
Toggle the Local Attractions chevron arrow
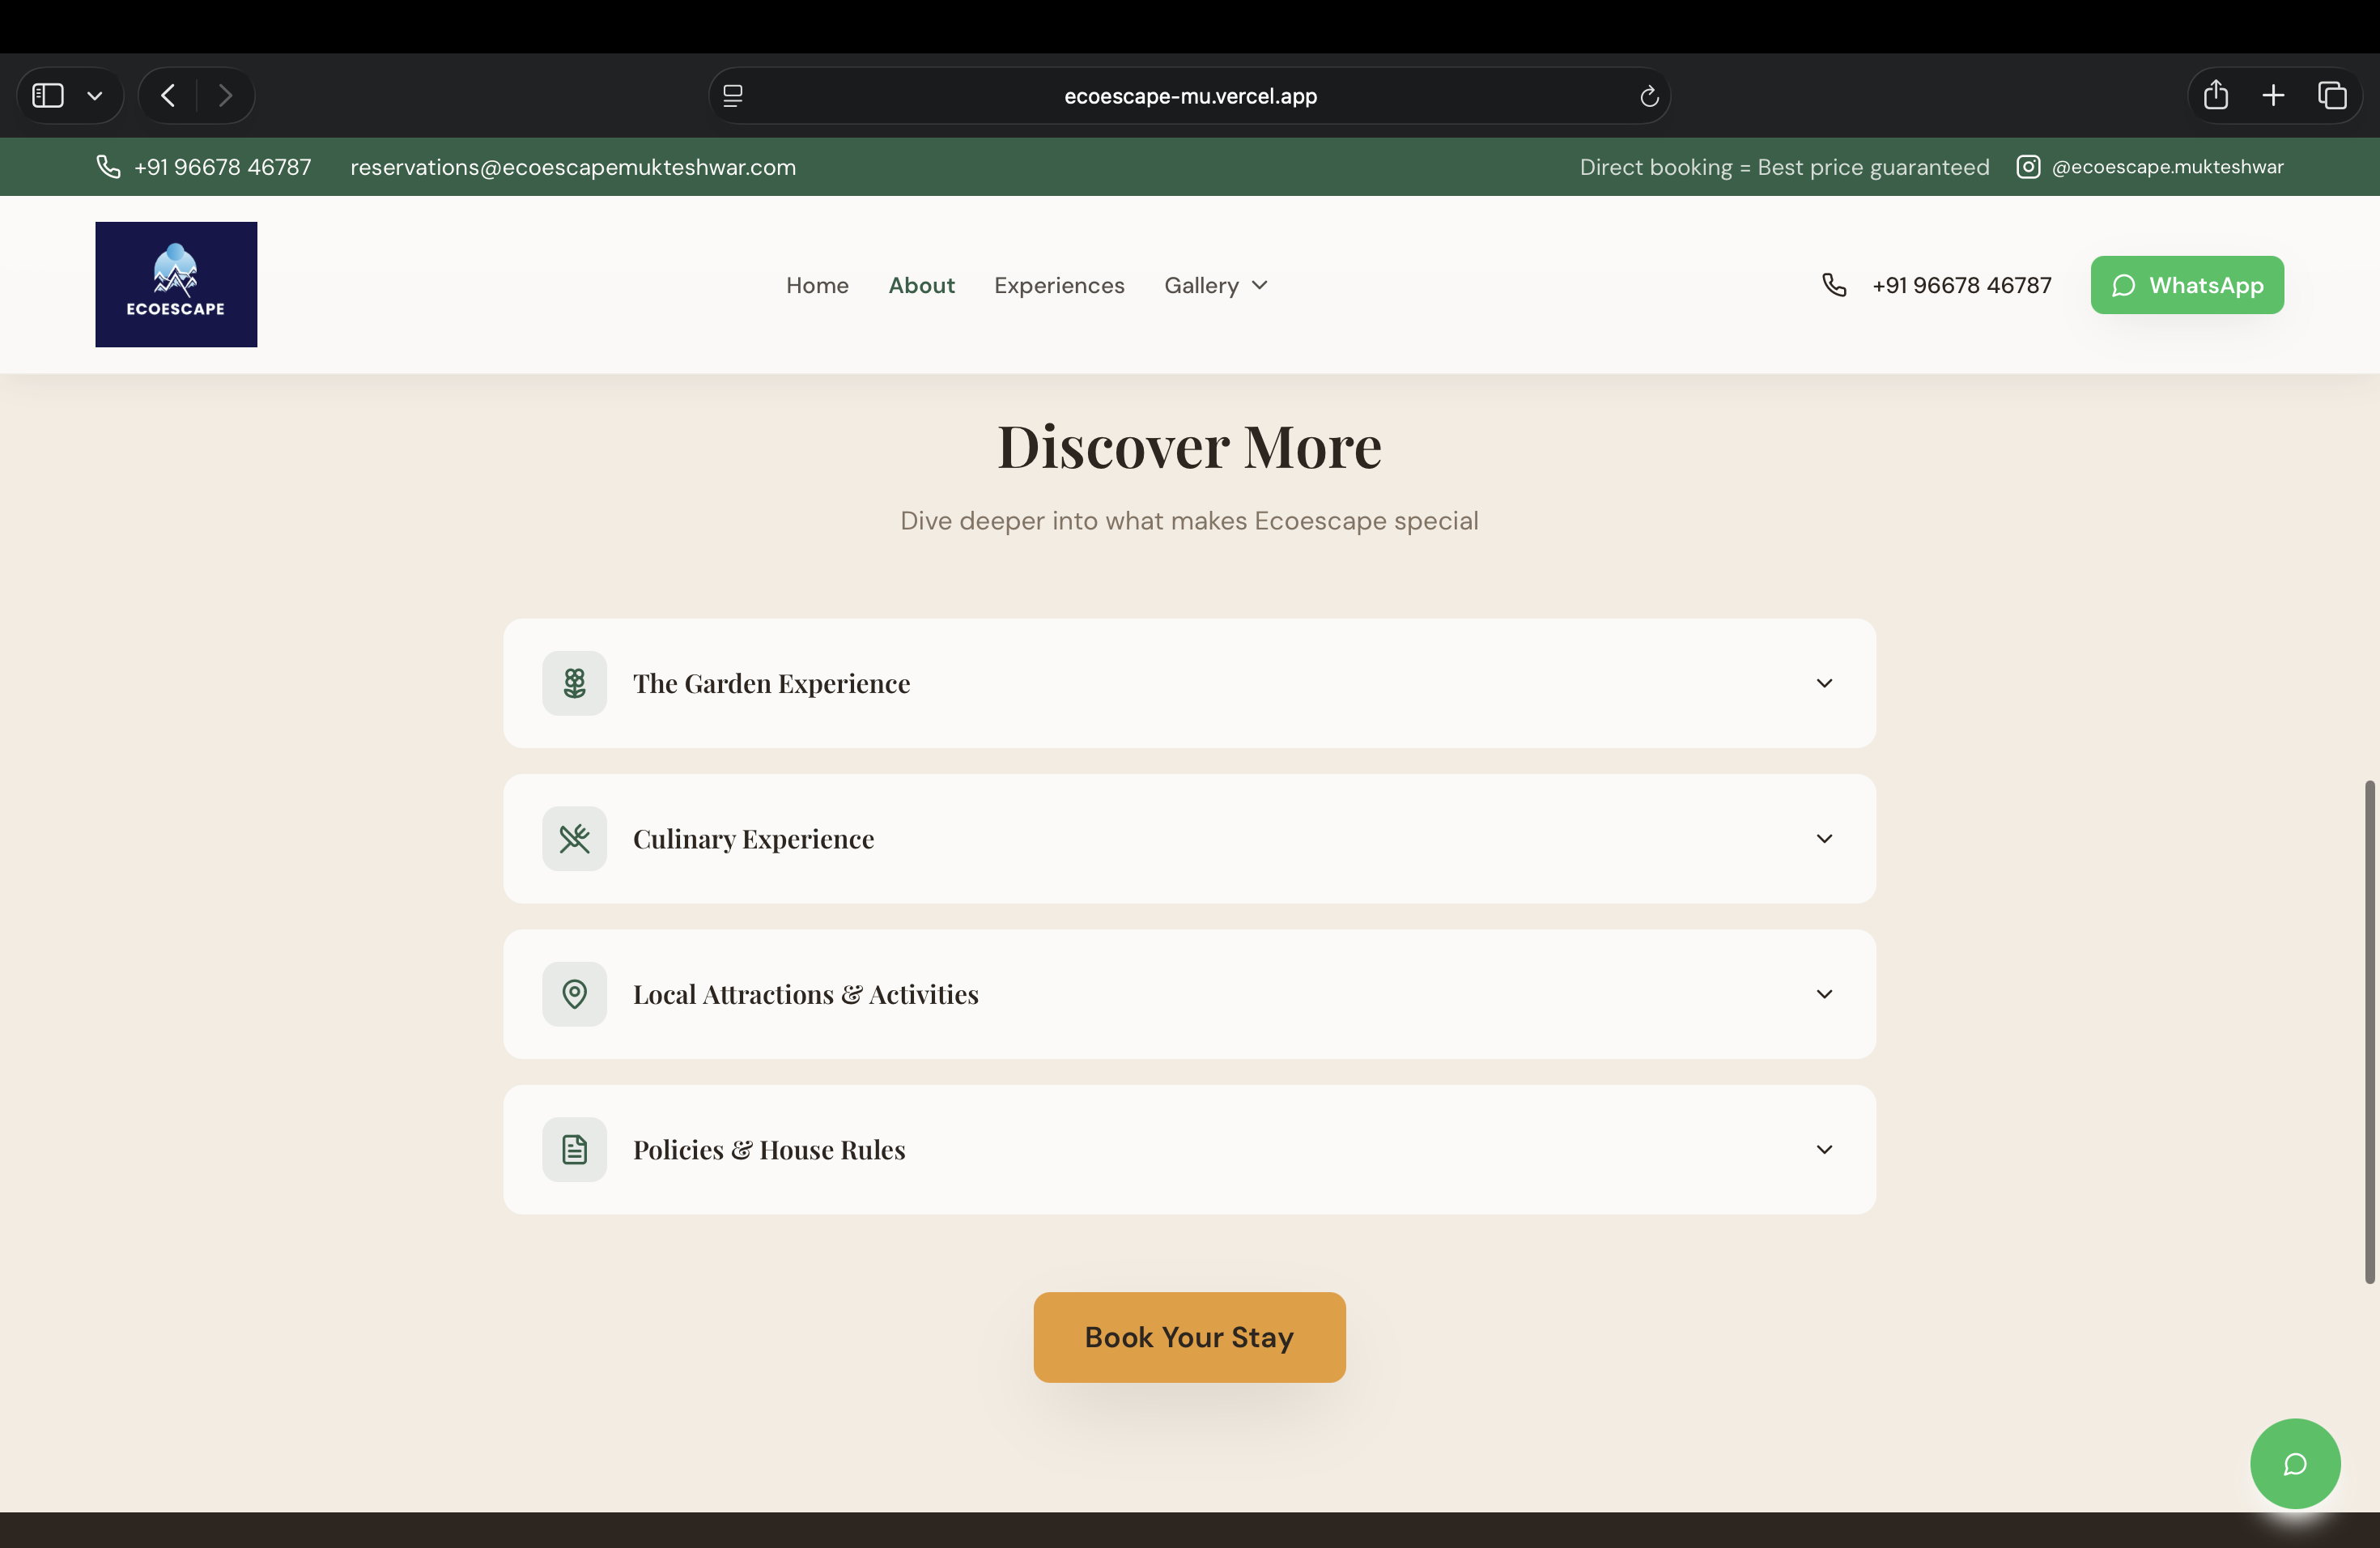(x=1824, y=994)
